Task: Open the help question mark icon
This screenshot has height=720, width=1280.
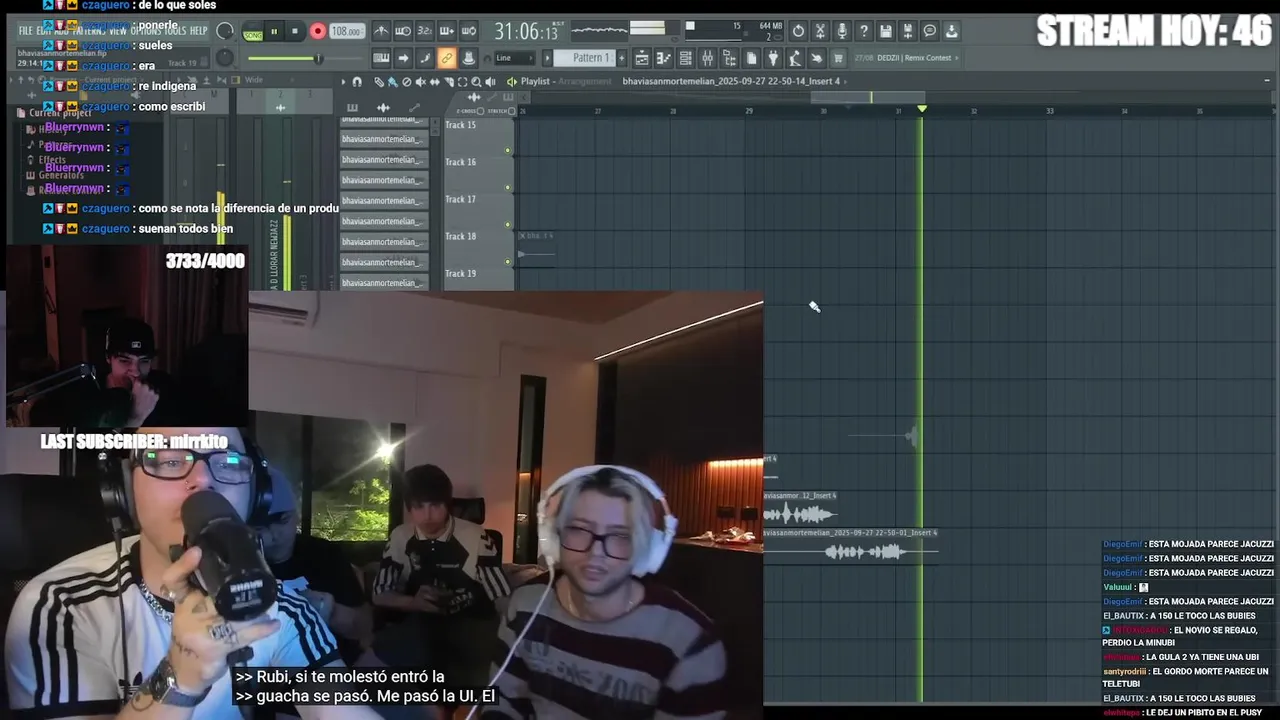Action: (864, 31)
